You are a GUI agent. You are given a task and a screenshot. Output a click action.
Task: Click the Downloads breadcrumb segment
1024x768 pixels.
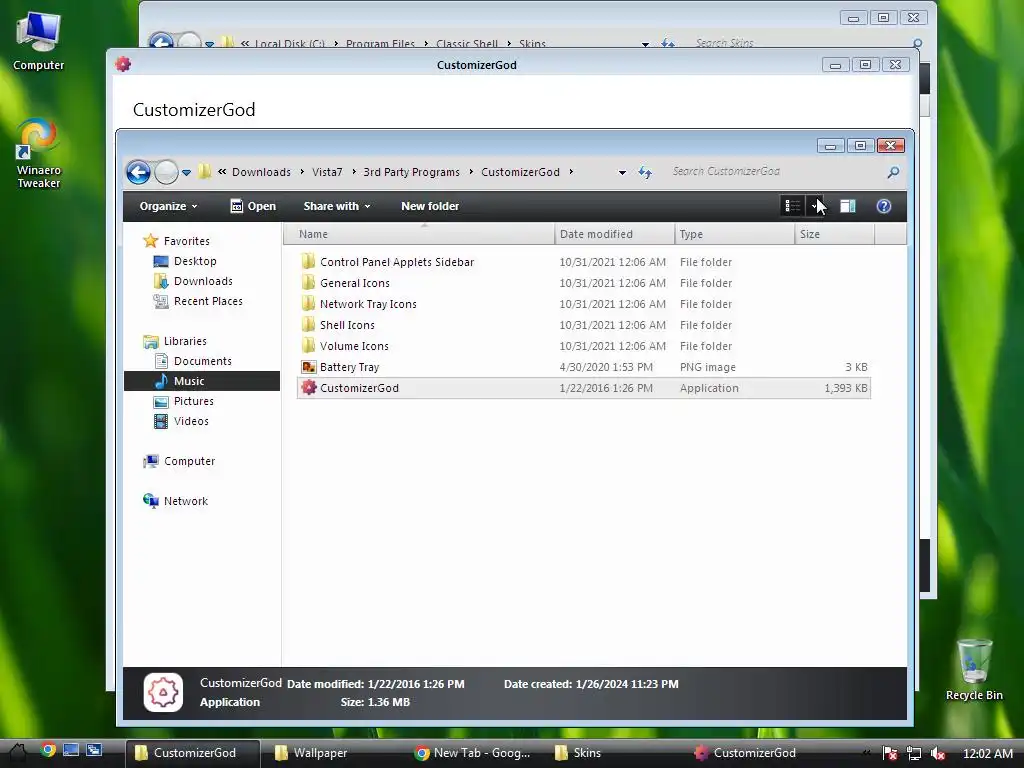point(261,172)
